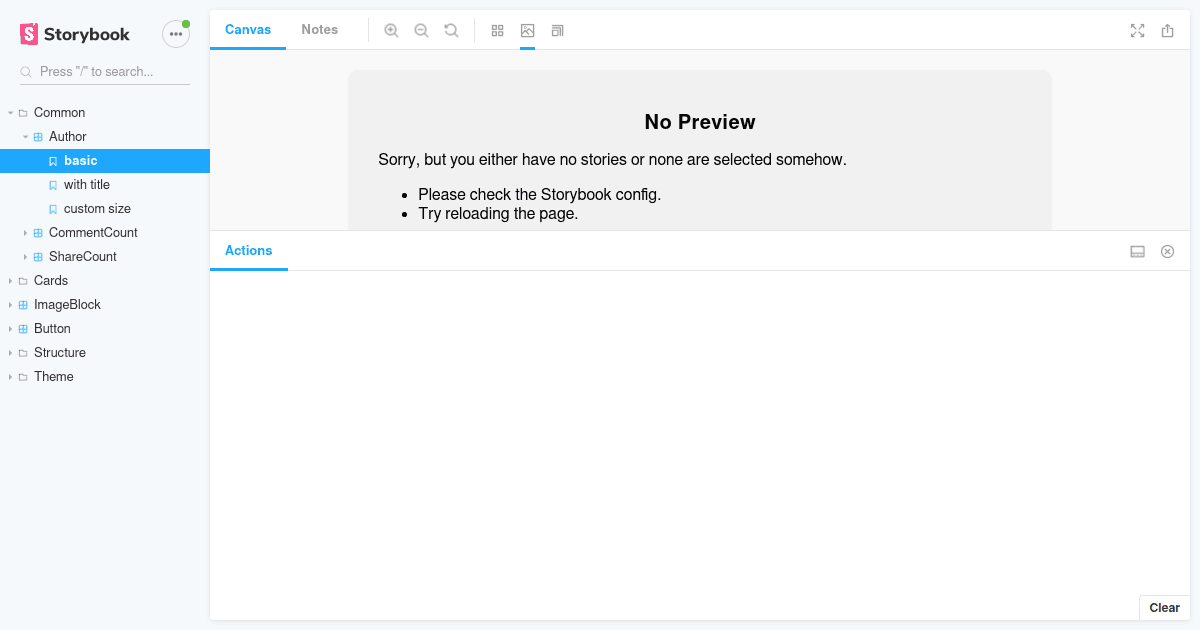Switch to the Notes tab
Screen dimensions: 1200x630
point(319,30)
